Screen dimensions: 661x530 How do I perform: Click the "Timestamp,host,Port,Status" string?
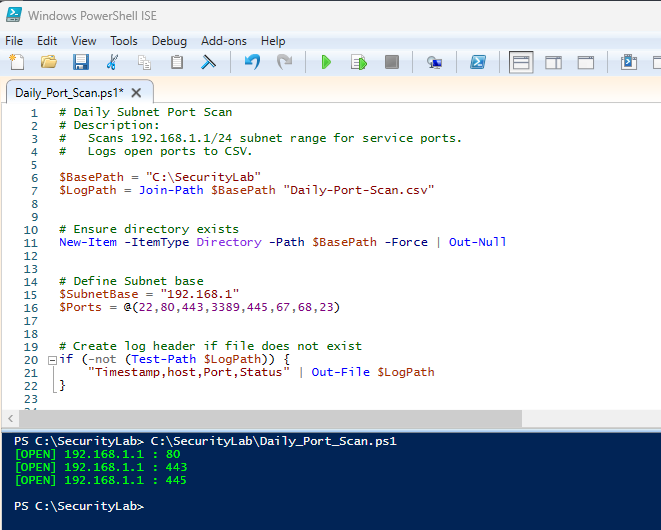pos(189,372)
